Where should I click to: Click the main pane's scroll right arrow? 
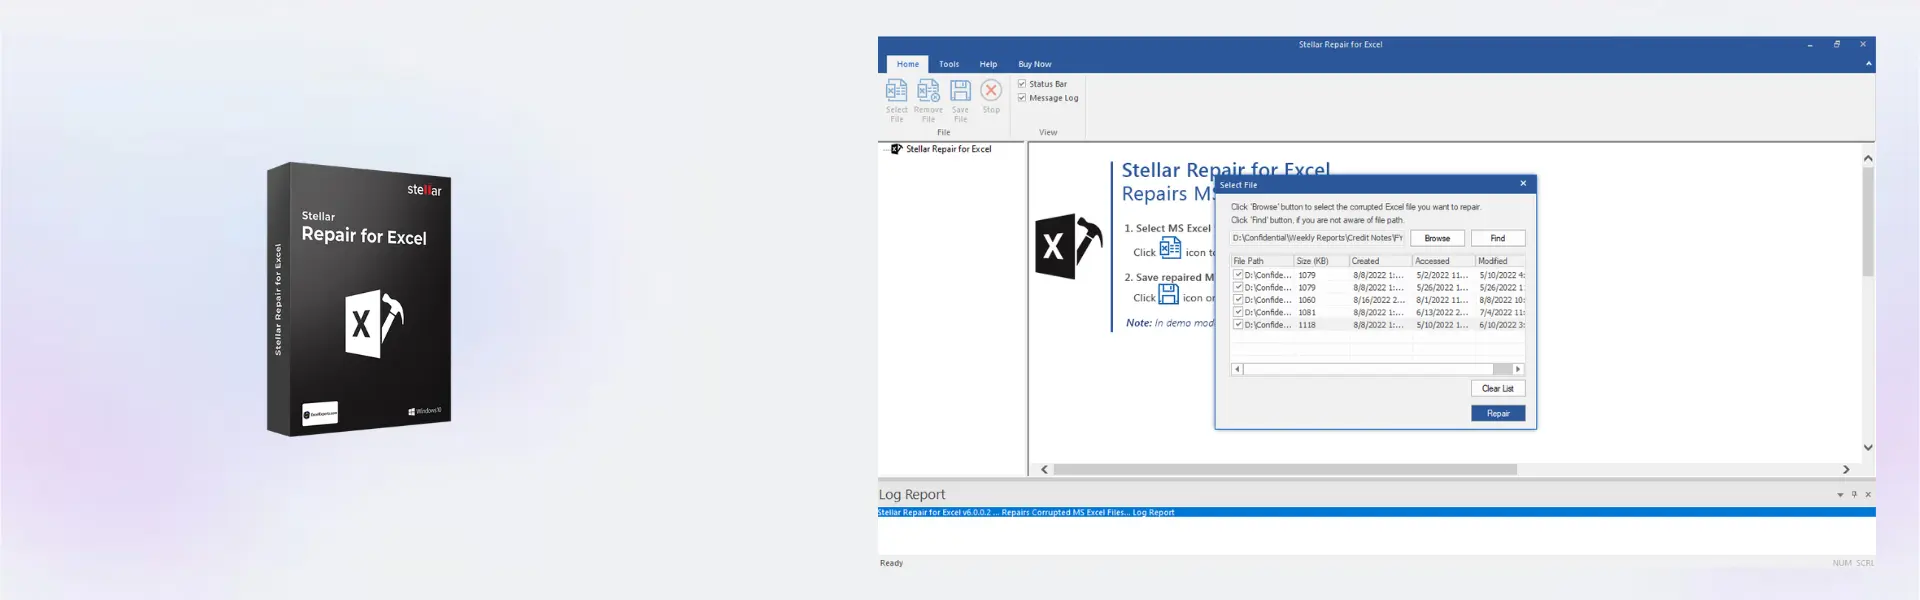(x=1846, y=469)
